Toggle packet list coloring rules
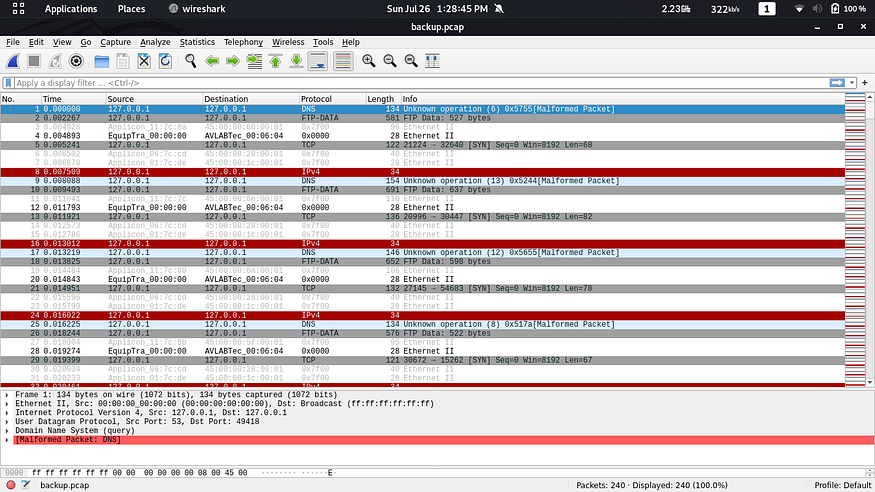 (343, 61)
